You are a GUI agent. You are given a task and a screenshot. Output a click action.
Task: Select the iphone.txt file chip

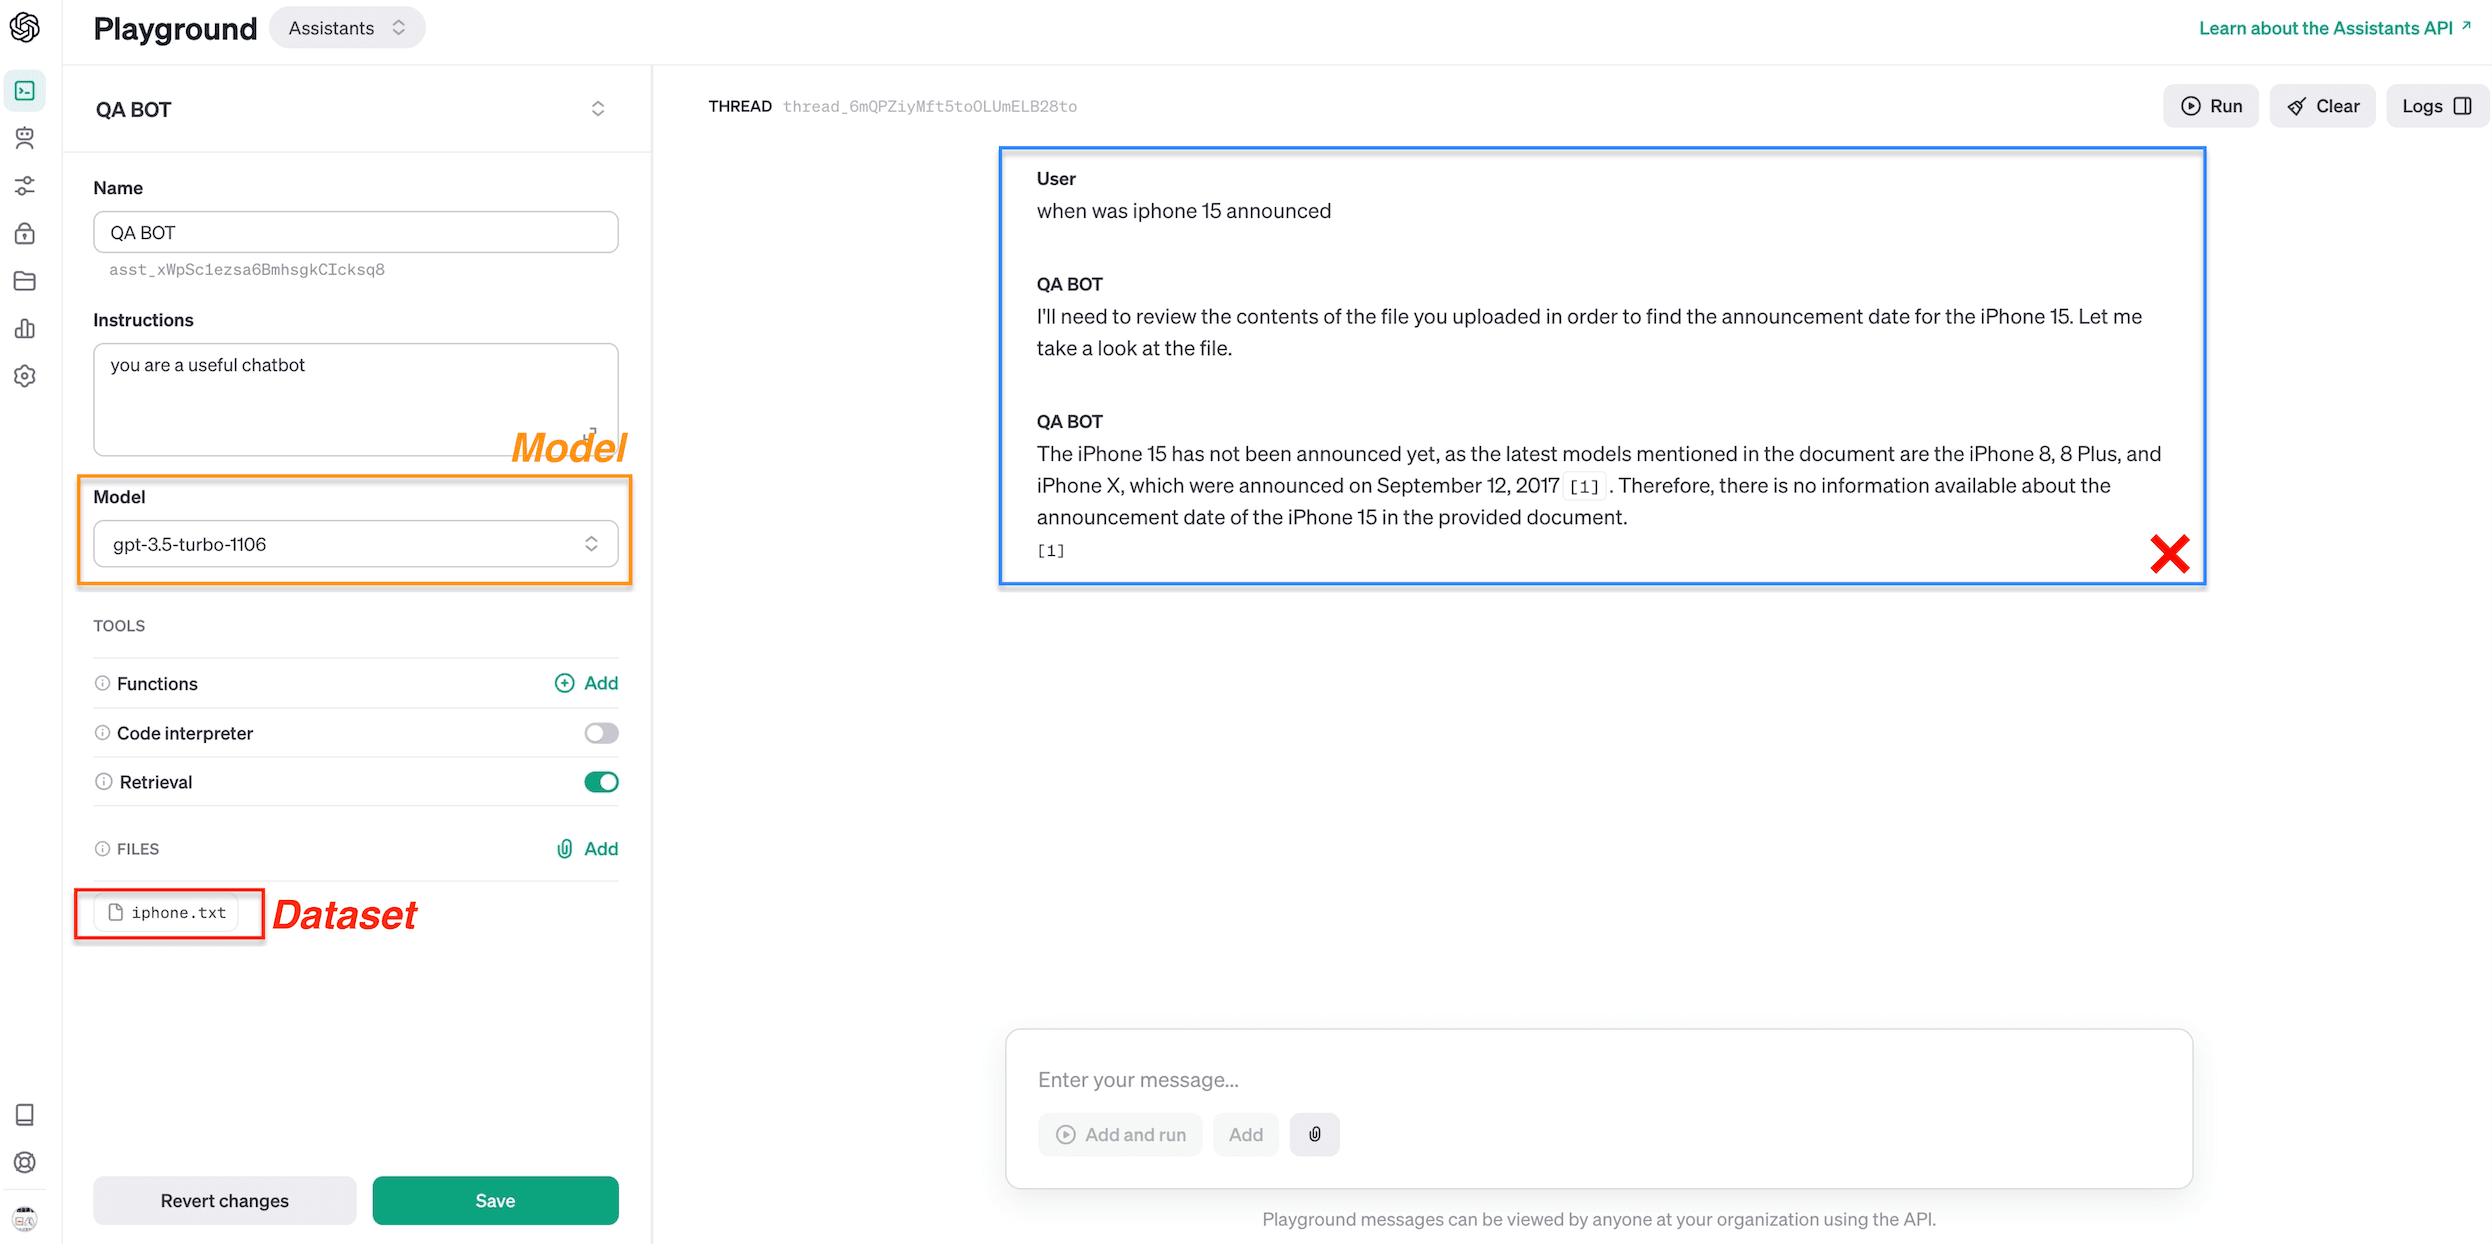(168, 913)
